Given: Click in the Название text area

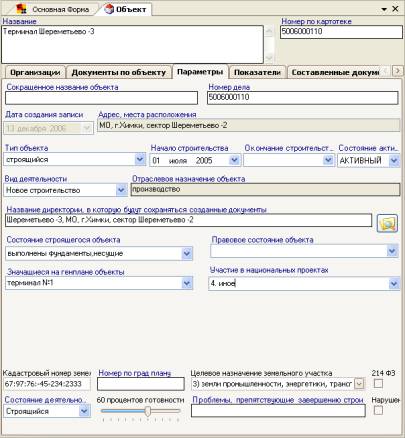Looking at the screenshot, I should [x=132, y=44].
